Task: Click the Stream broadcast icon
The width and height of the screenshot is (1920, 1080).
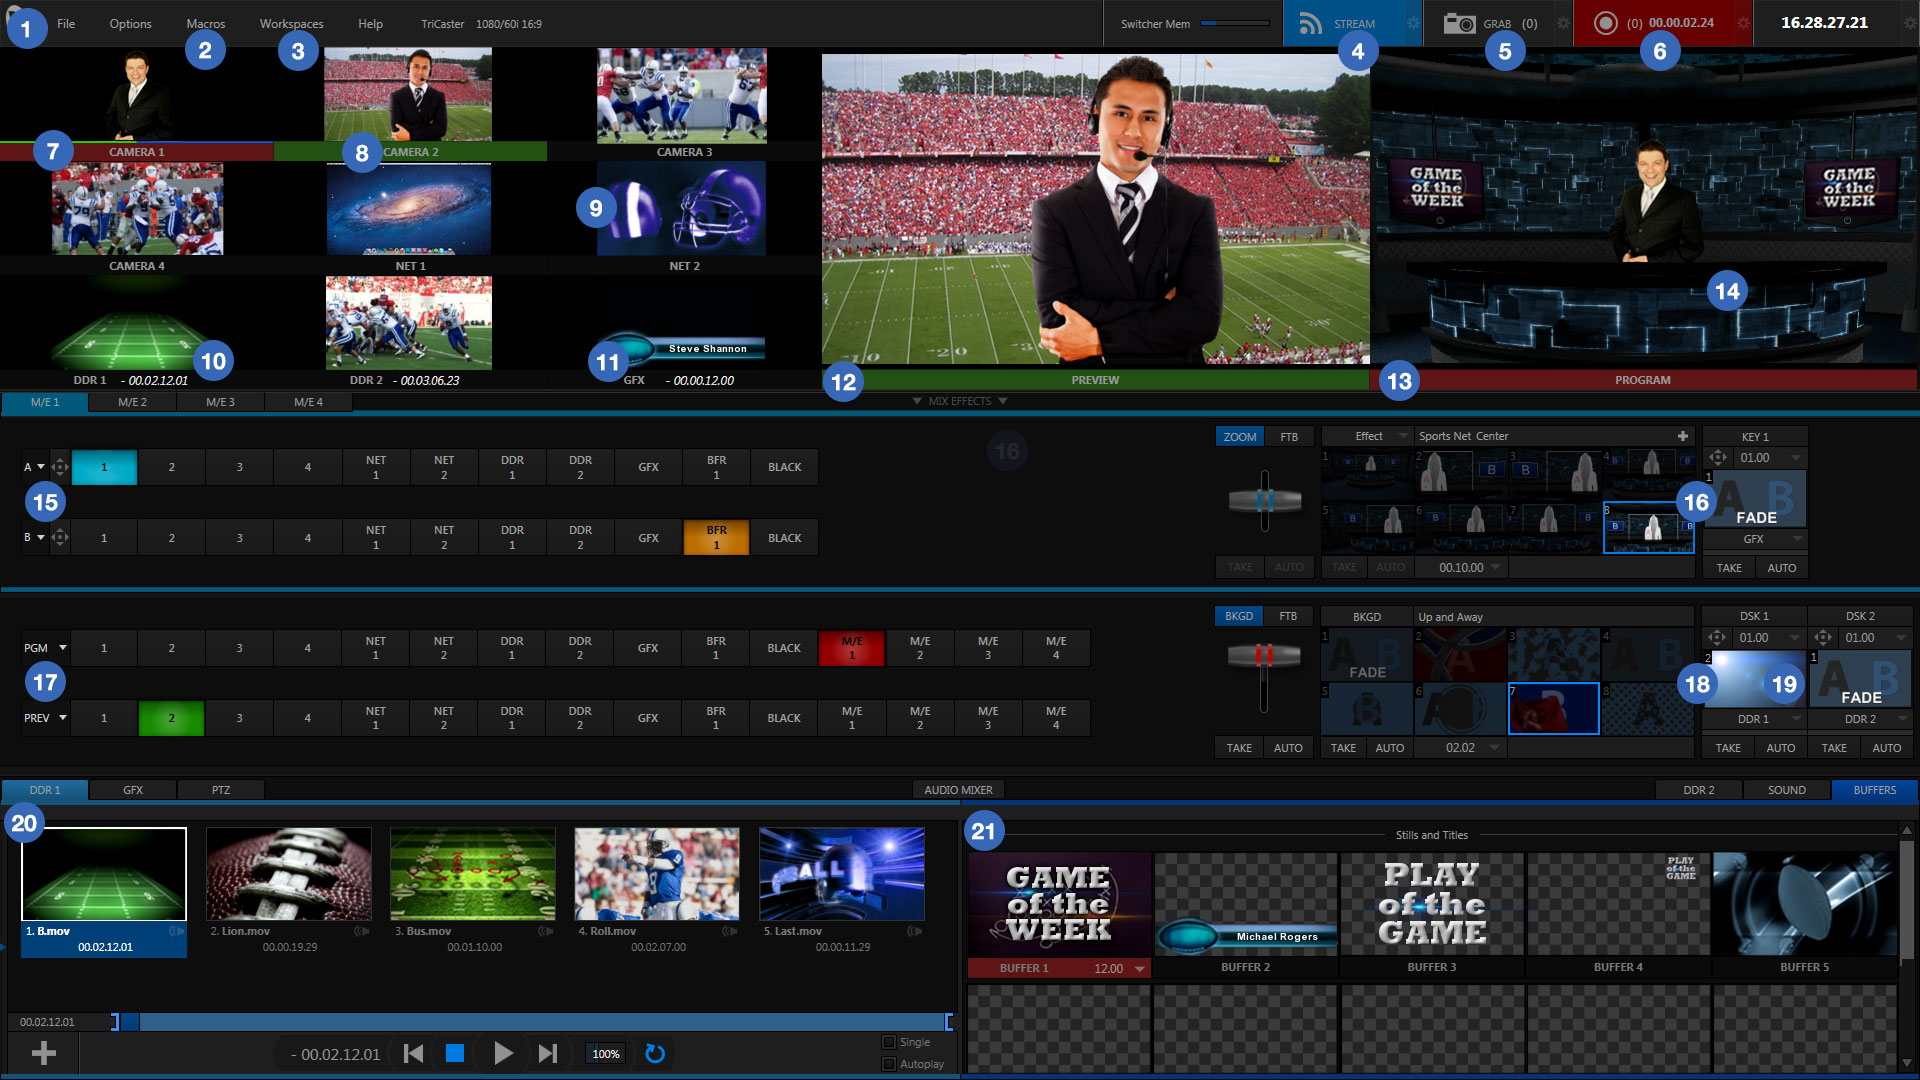Action: tap(1310, 24)
